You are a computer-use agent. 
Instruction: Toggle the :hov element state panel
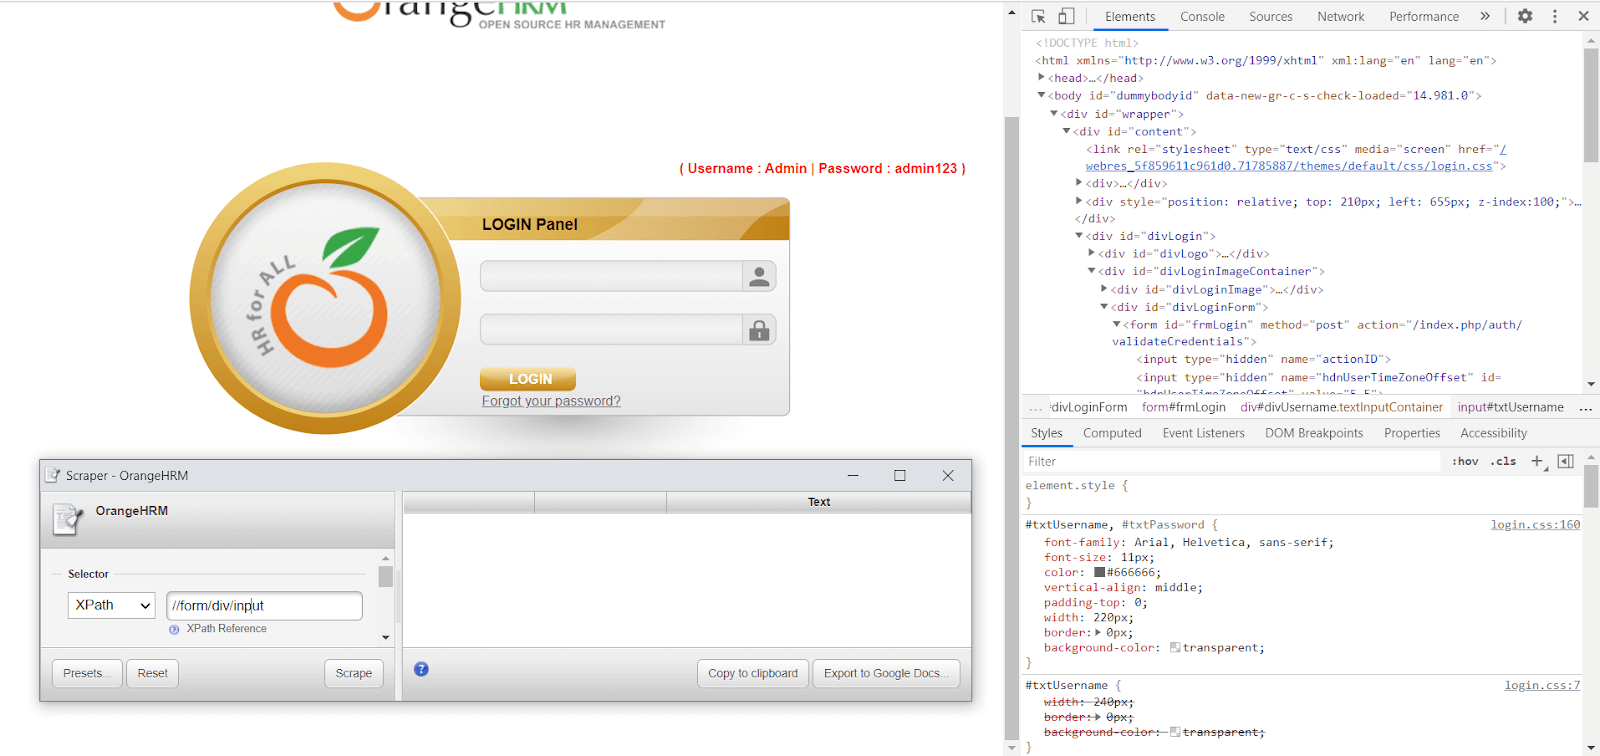pyautogui.click(x=1465, y=461)
